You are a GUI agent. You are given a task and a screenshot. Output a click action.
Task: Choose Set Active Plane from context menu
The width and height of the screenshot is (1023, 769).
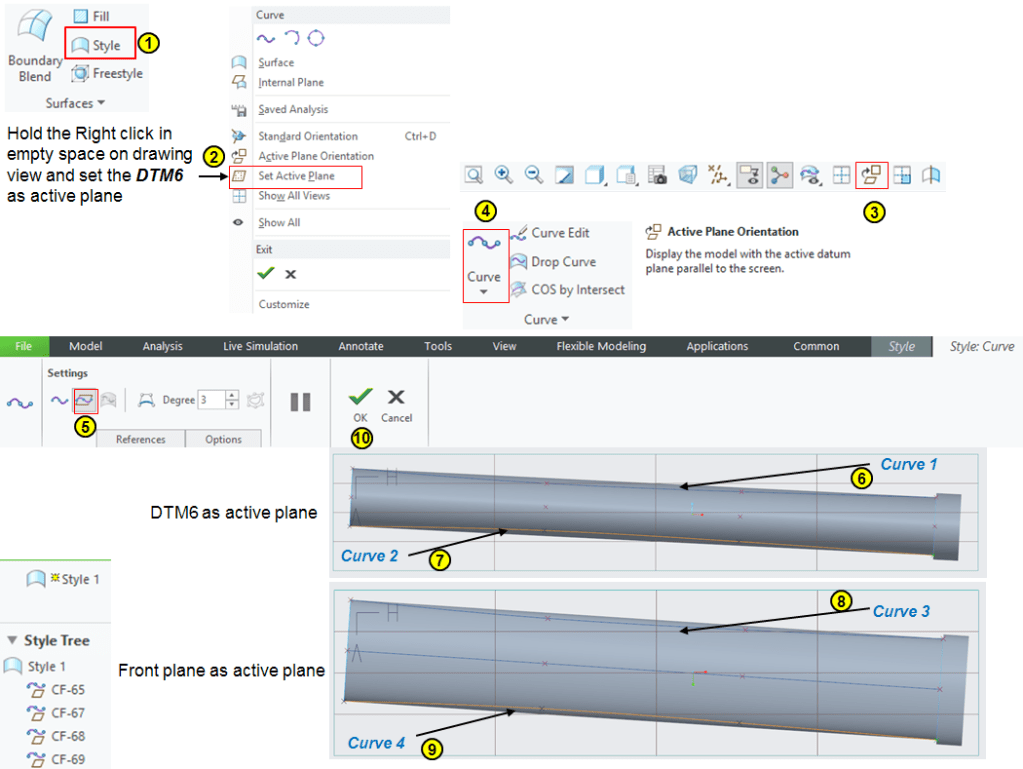[295, 177]
